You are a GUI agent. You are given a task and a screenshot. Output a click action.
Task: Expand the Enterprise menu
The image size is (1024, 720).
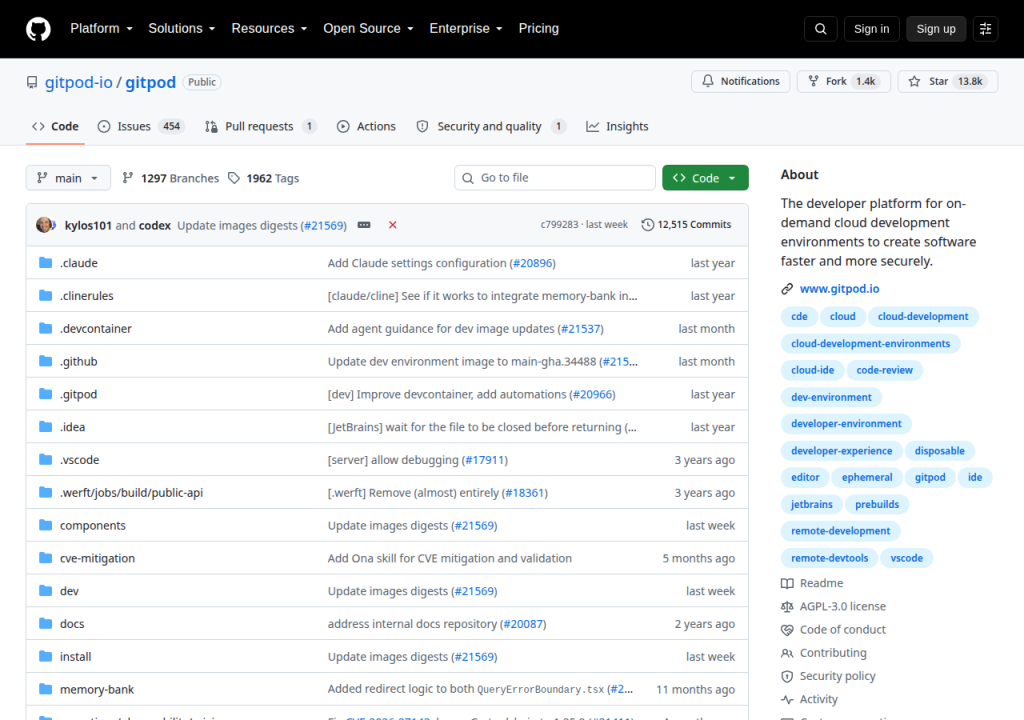[x=466, y=29]
